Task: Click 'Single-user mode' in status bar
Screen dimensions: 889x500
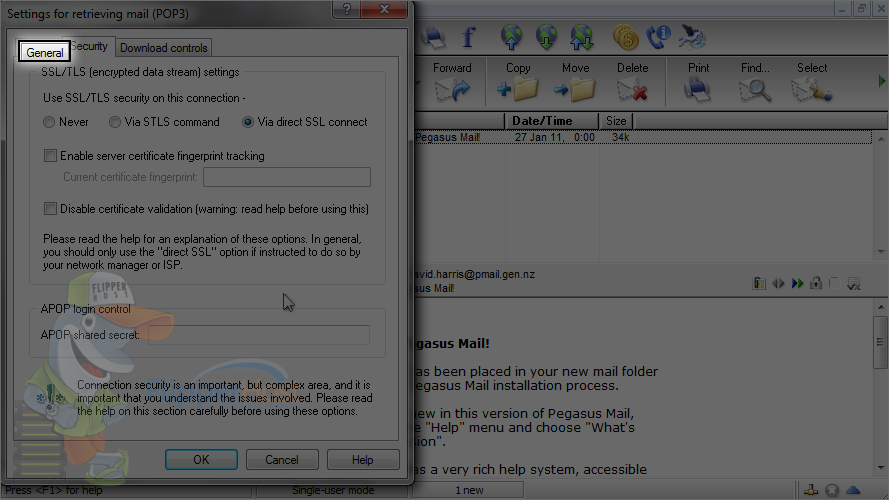Action: pos(333,490)
